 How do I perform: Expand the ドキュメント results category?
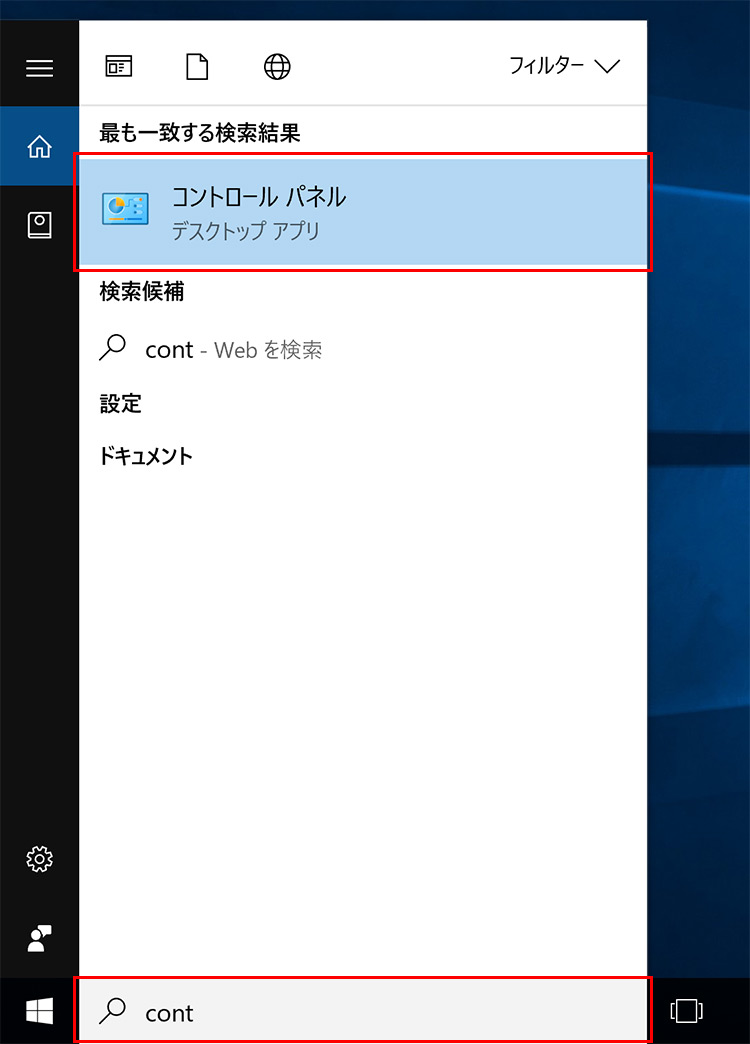click(x=146, y=456)
